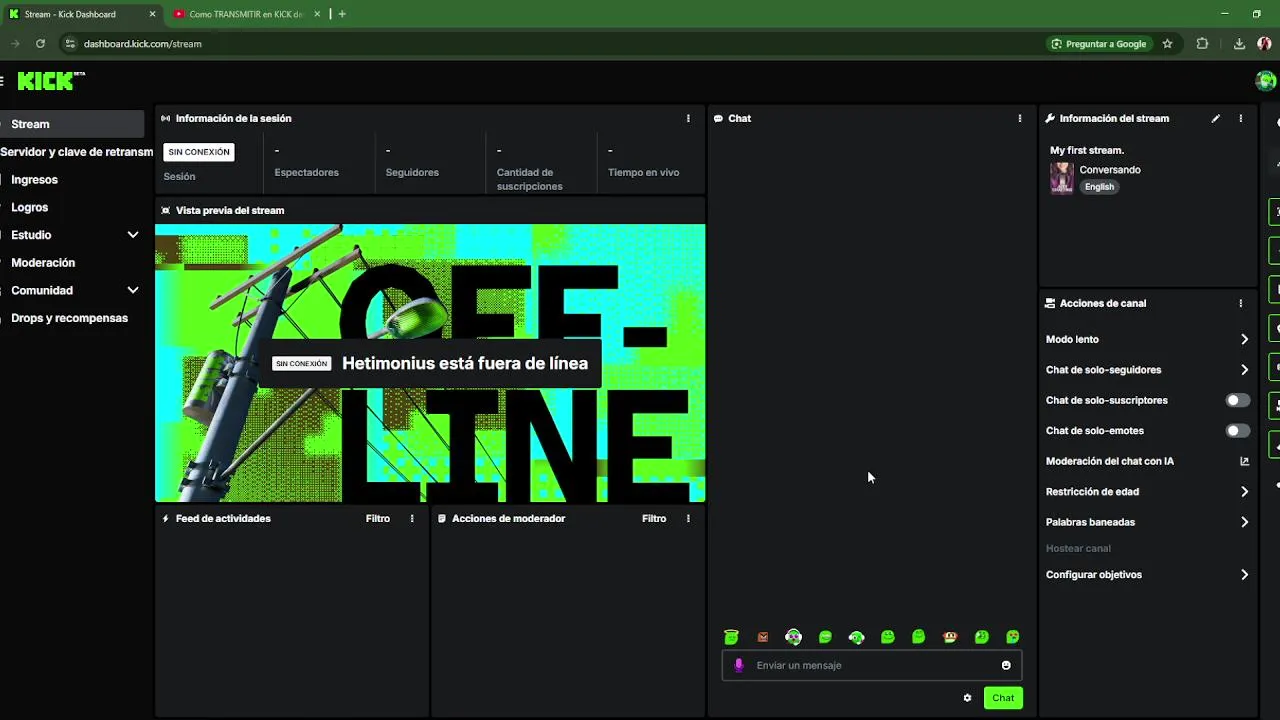Click the address bar URL
Viewport: 1280px width, 720px height.
[143, 44]
